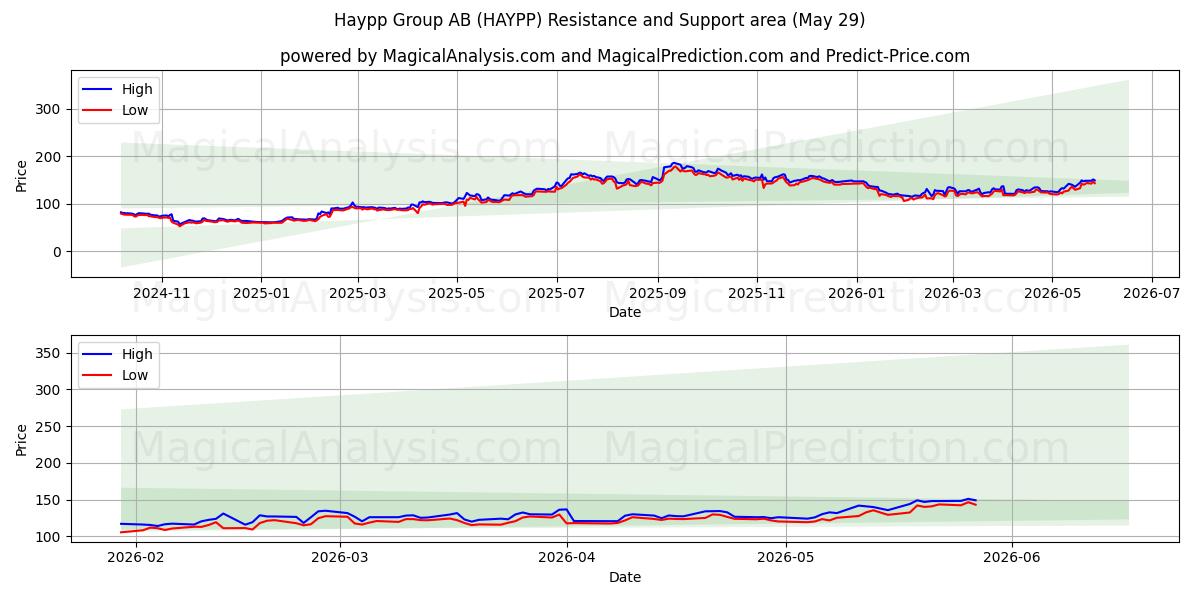Screen dimensions: 1200x600
Task: Click the '2025-01' tick label
Action: pyautogui.click(x=261, y=294)
